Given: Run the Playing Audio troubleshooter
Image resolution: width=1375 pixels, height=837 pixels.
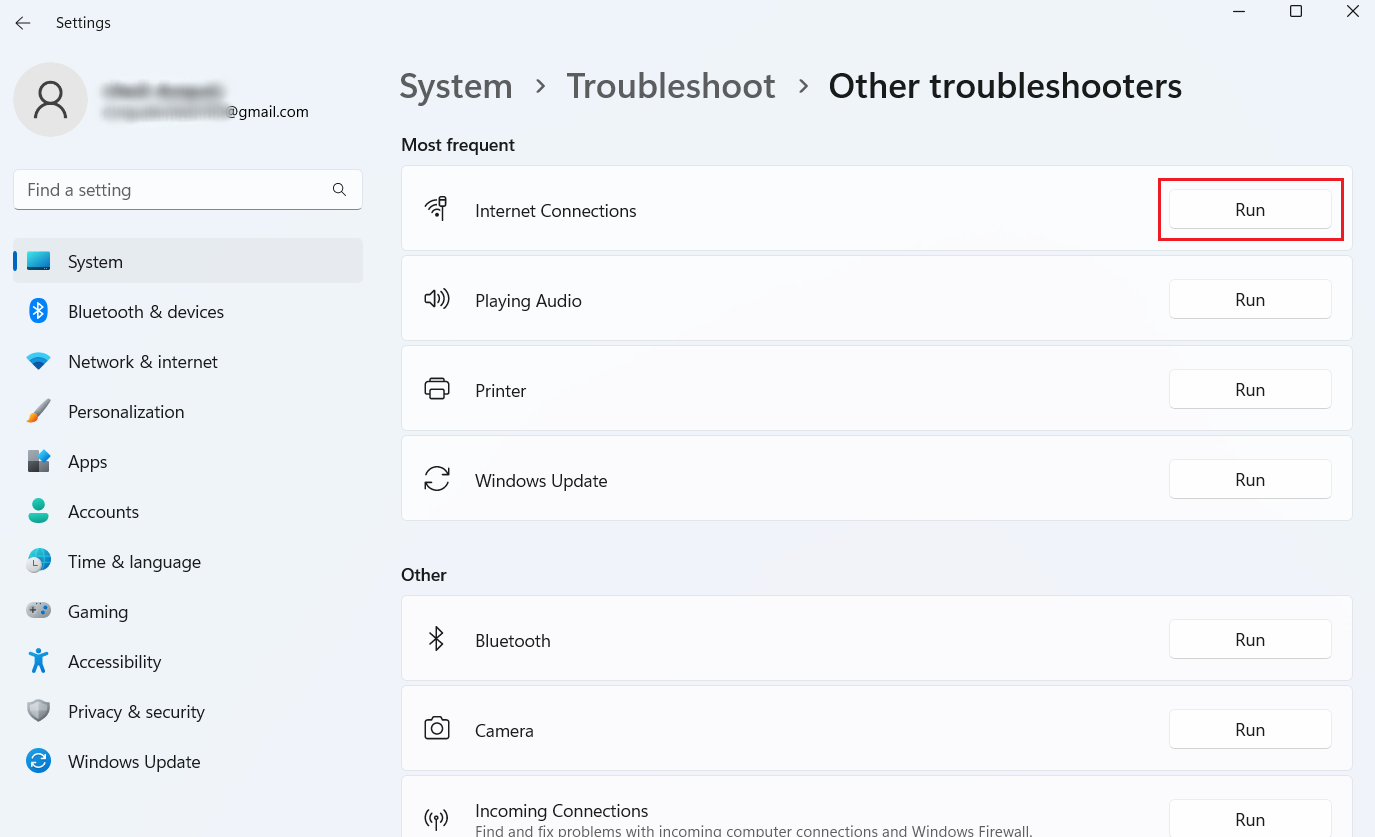Looking at the screenshot, I should point(1250,300).
